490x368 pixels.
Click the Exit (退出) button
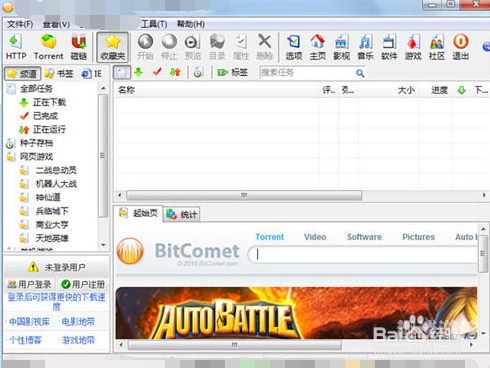click(461, 47)
